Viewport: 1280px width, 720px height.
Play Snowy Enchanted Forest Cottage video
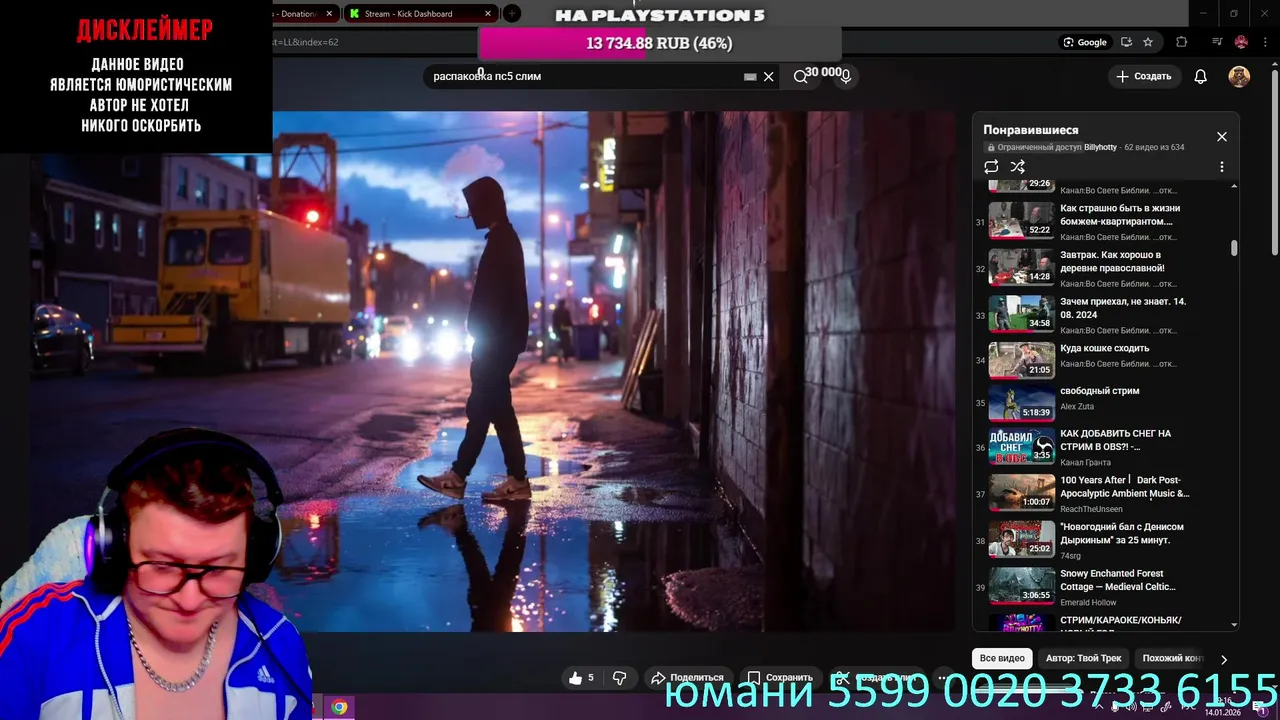[x=1104, y=587]
